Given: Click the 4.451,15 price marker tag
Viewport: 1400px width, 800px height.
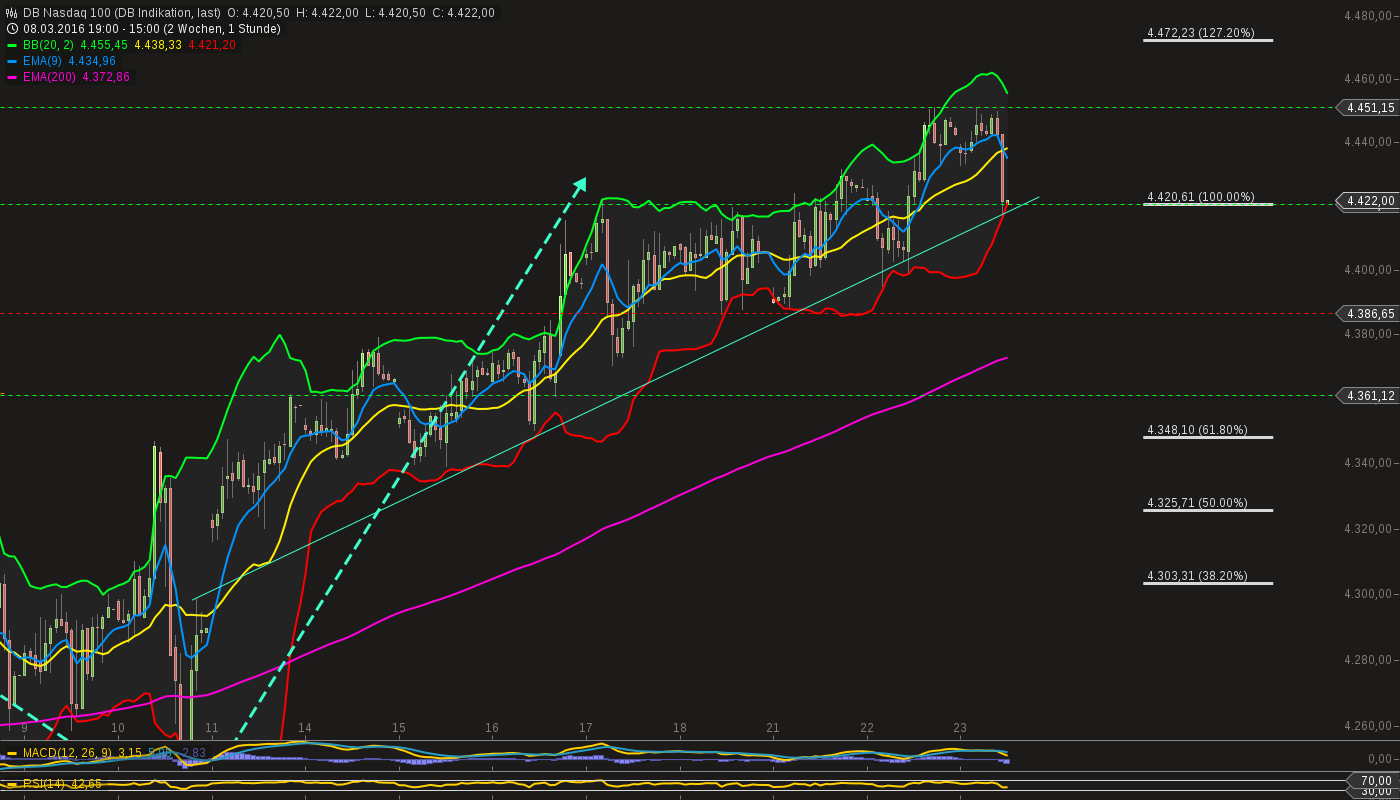Looking at the screenshot, I should (x=1367, y=108).
